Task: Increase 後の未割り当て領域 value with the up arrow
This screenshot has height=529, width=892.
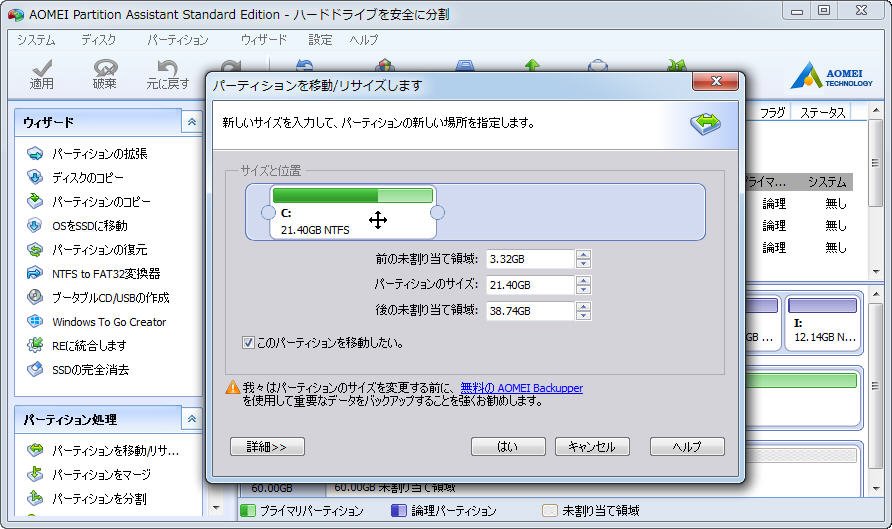Action: pyautogui.click(x=583, y=307)
